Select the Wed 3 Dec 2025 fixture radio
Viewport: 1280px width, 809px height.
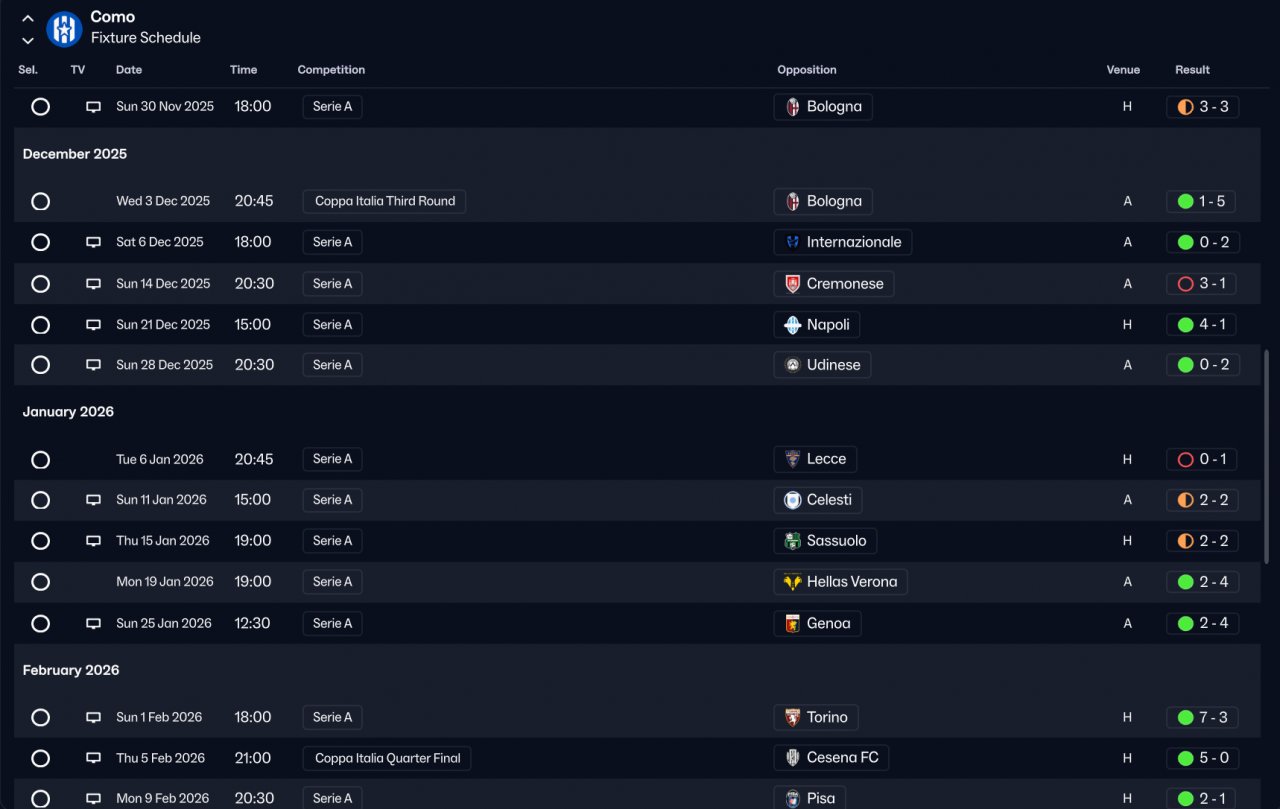pyautogui.click(x=40, y=201)
